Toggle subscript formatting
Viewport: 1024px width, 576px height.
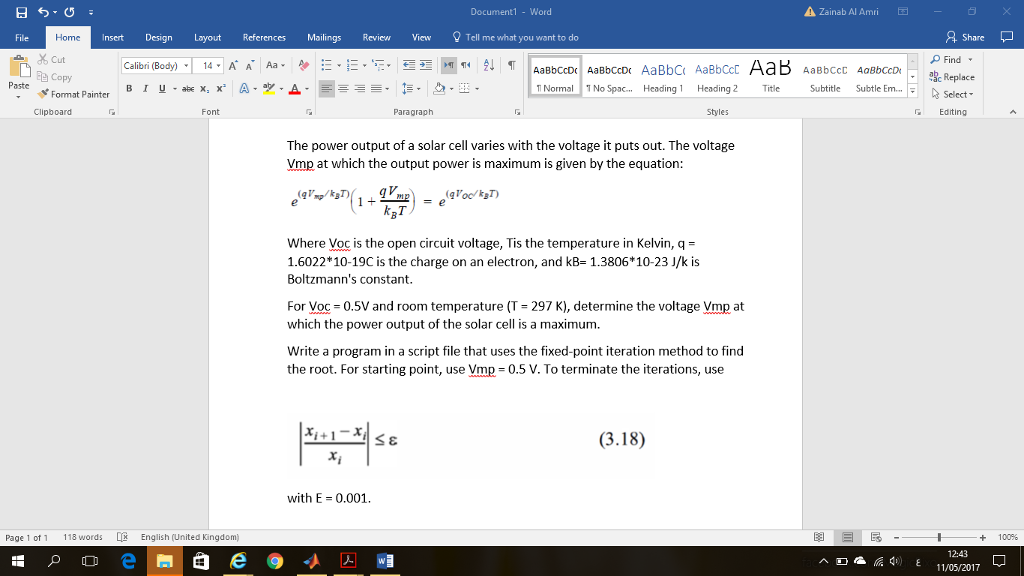click(x=203, y=88)
